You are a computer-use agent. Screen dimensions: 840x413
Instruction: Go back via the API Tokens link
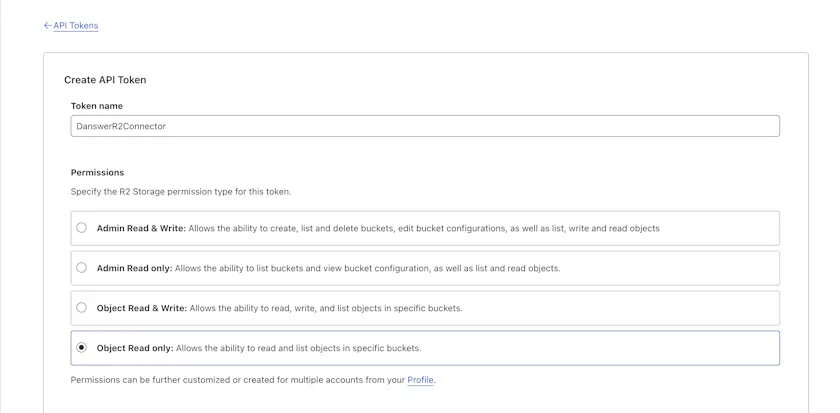76,26
